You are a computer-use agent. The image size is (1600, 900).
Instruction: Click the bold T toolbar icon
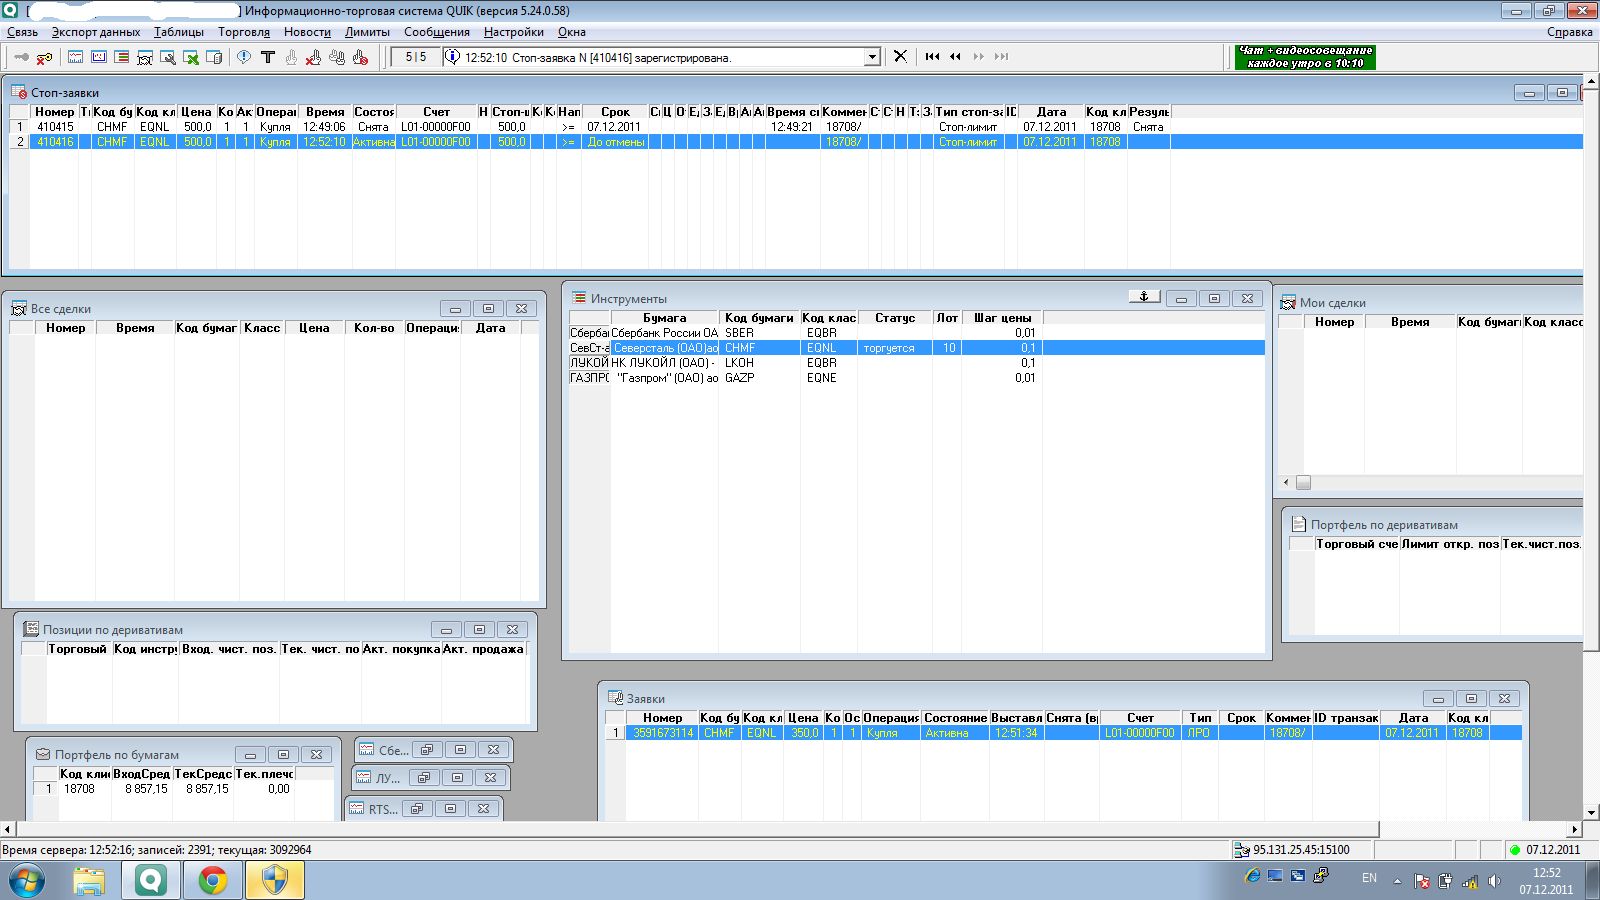[267, 57]
